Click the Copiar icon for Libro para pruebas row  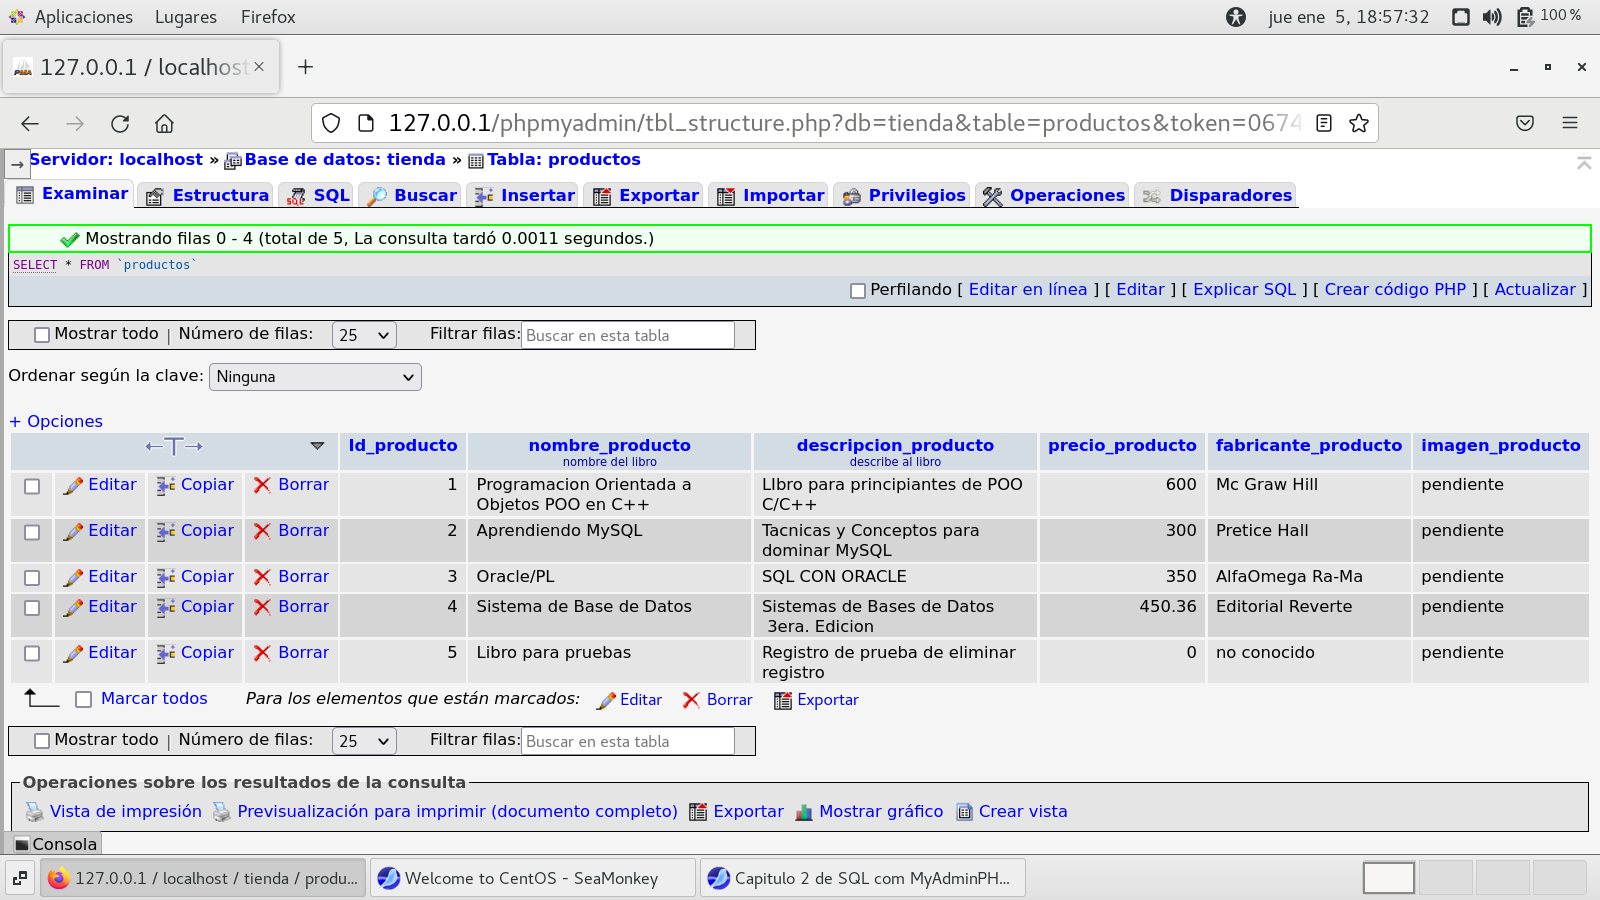tap(166, 653)
